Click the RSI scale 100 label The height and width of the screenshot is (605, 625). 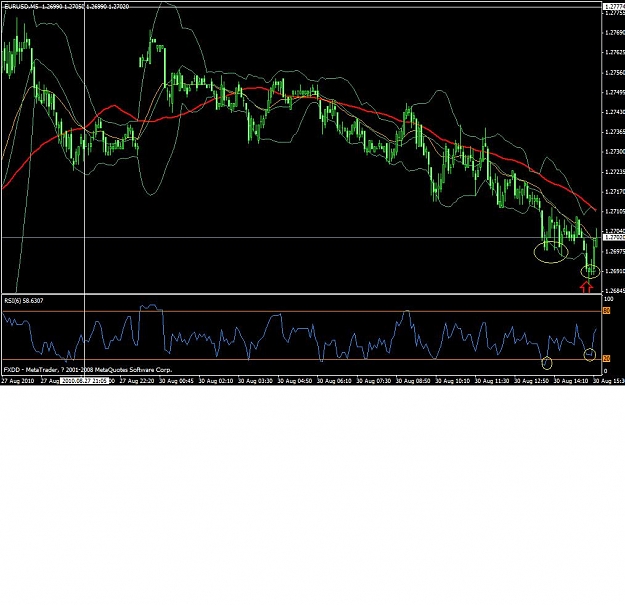(609, 299)
